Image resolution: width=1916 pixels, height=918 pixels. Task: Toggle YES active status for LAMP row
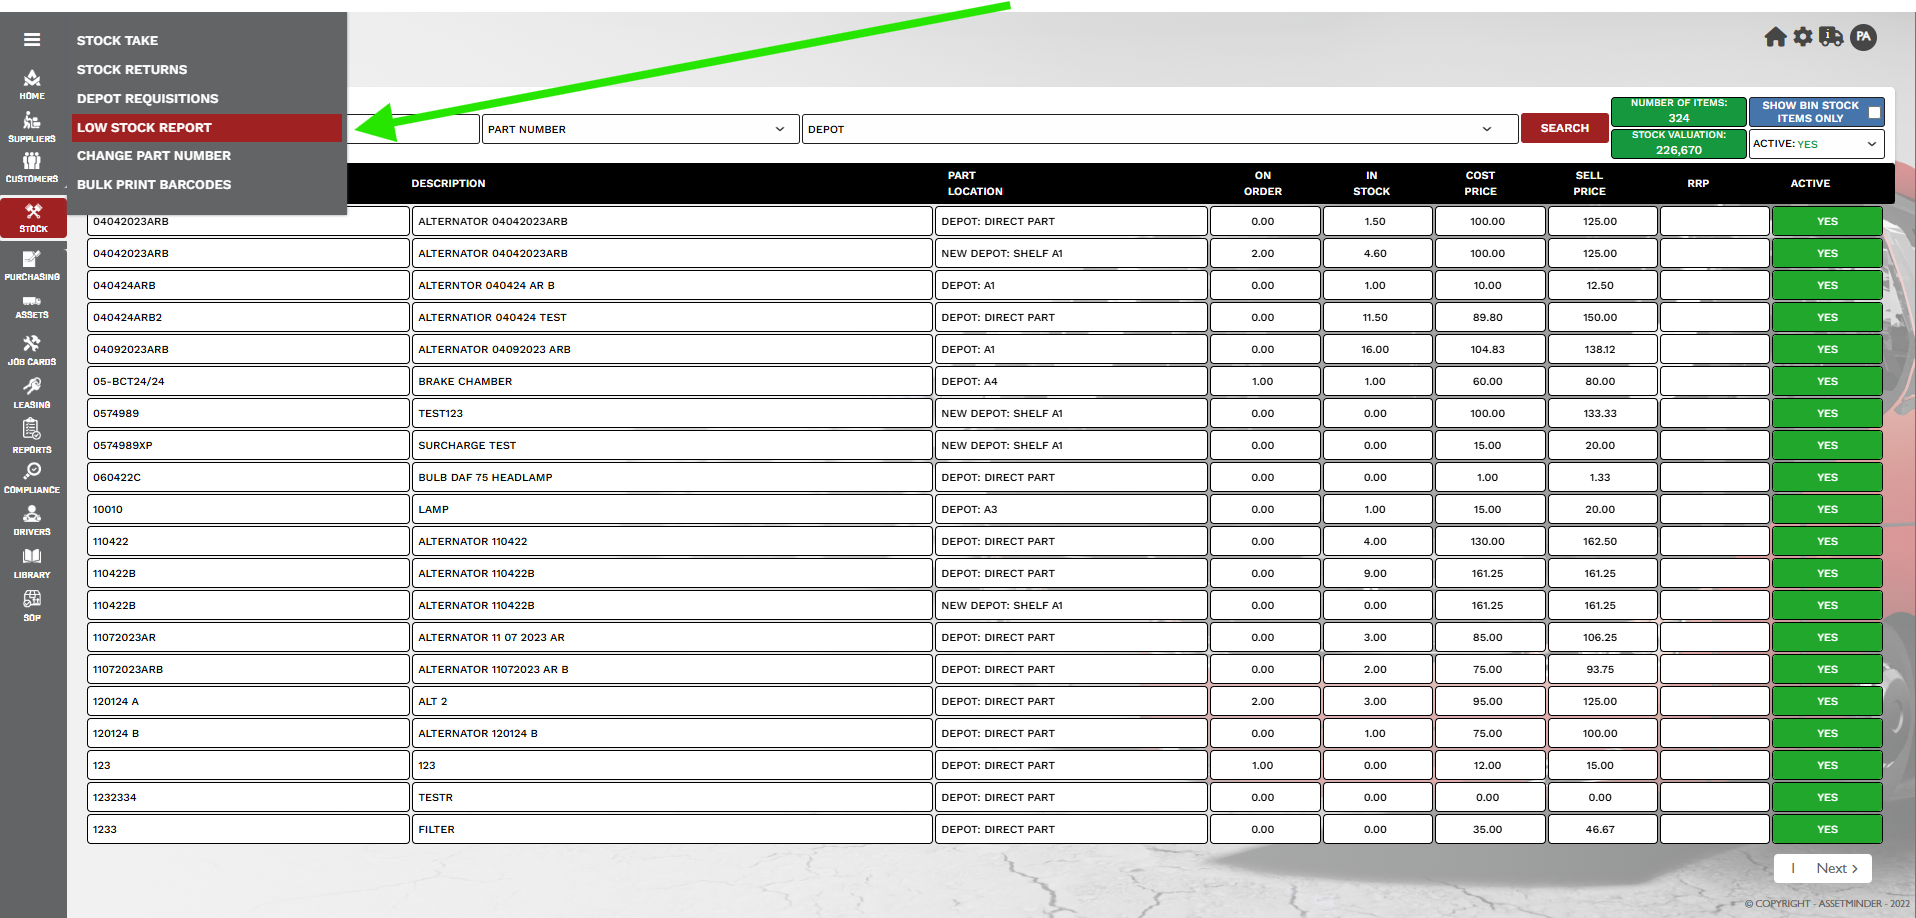[x=1827, y=509]
